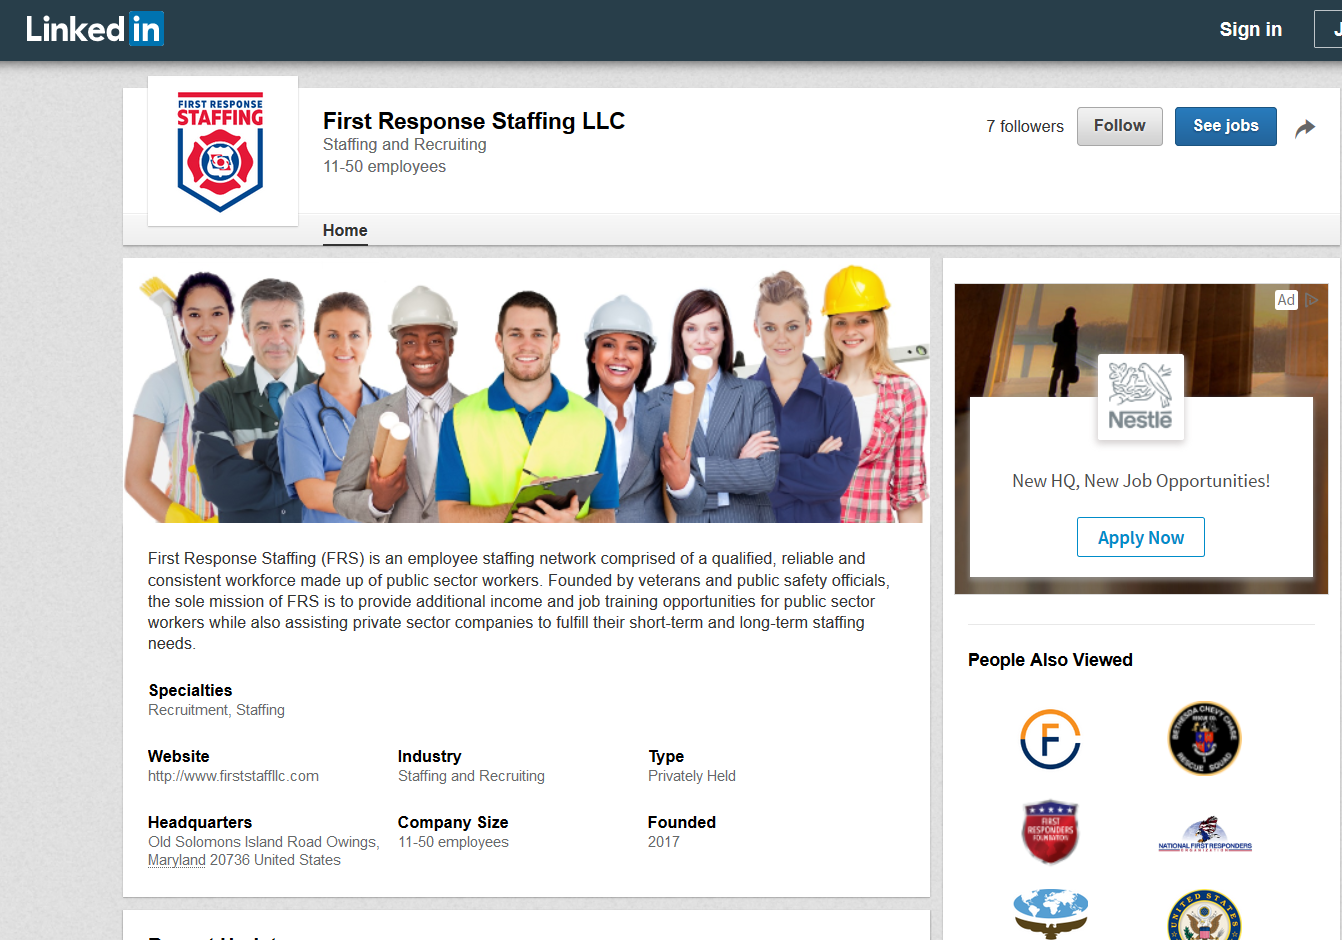This screenshot has height=940, width=1342.
Task: Click Staffing and Recruiting under Industry
Action: click(x=471, y=776)
